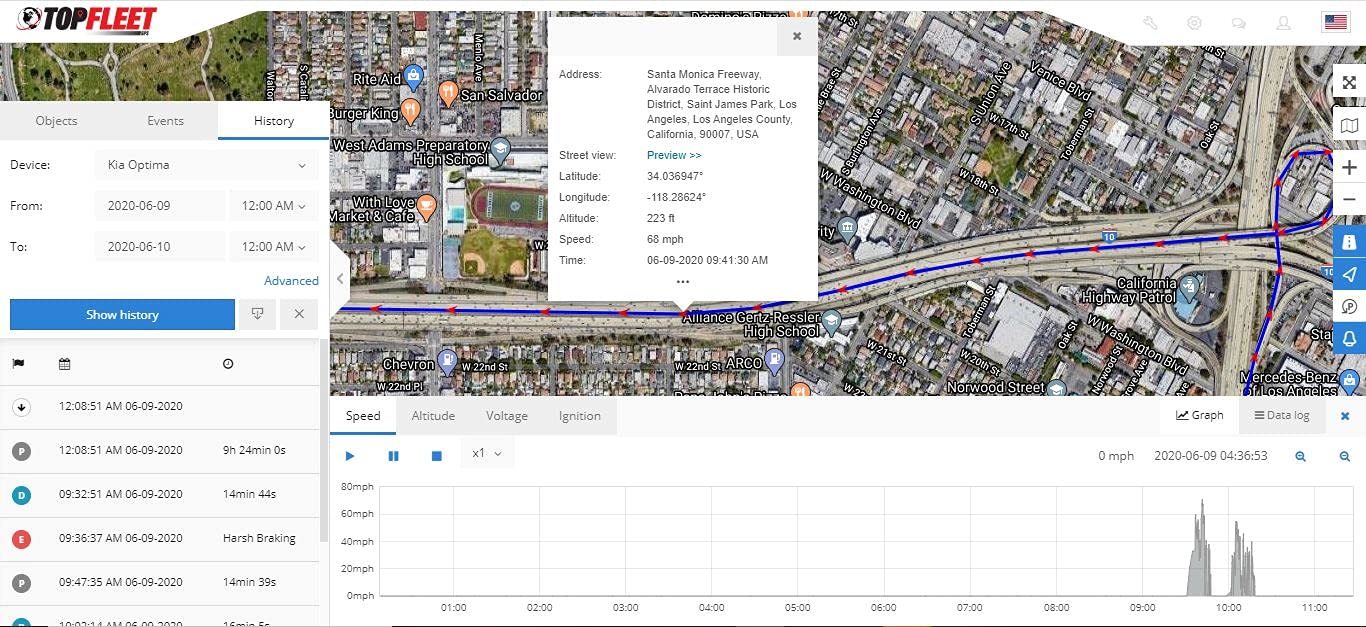Image resolution: width=1366 pixels, height=627 pixels.
Task: Expand popup details with three dots
Action: (683, 282)
